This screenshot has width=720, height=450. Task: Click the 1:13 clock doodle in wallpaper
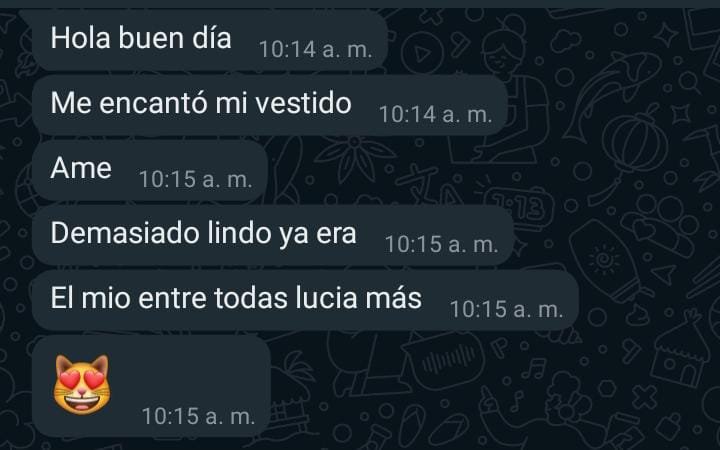pyautogui.click(x=521, y=207)
